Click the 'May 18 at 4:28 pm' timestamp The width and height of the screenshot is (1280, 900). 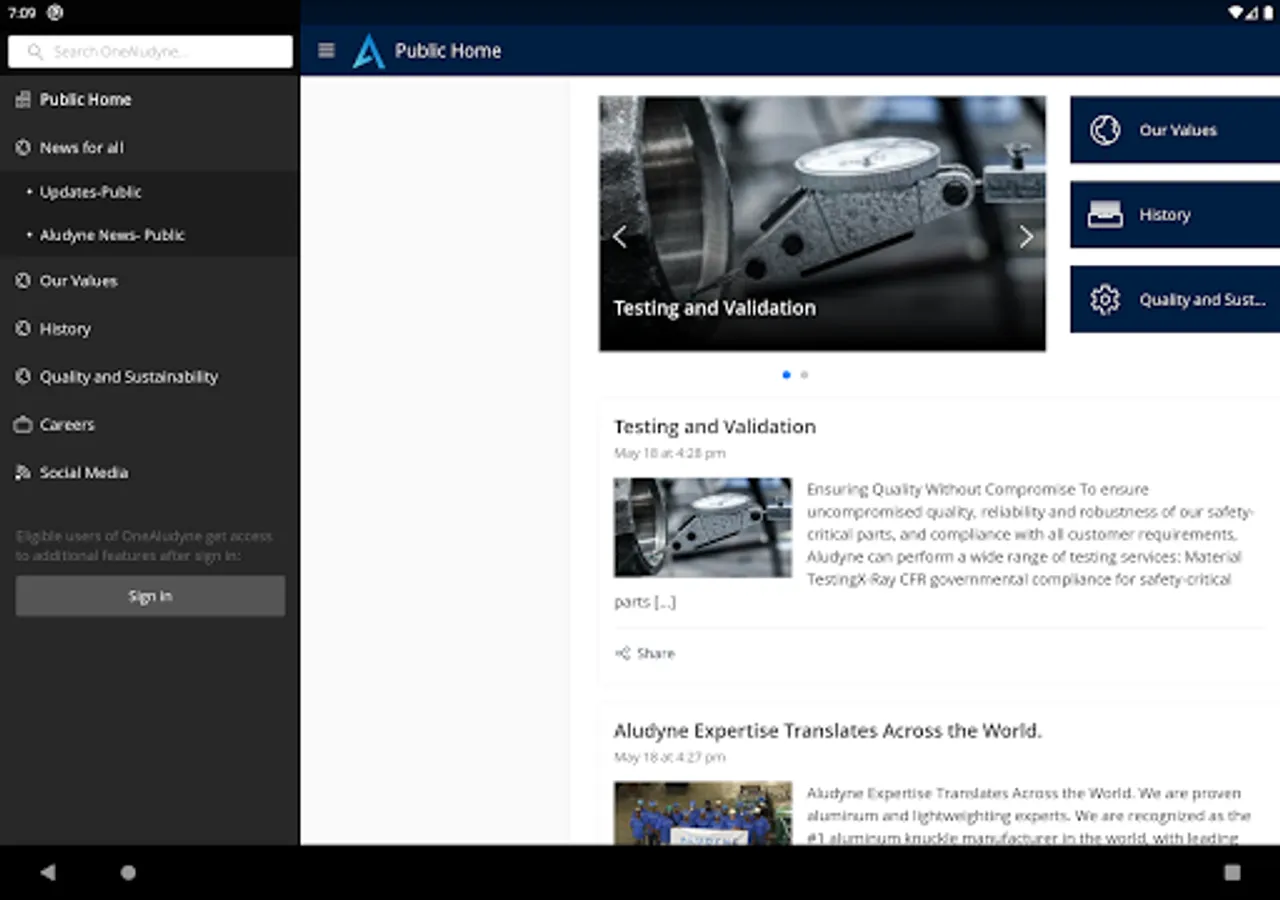click(x=670, y=453)
